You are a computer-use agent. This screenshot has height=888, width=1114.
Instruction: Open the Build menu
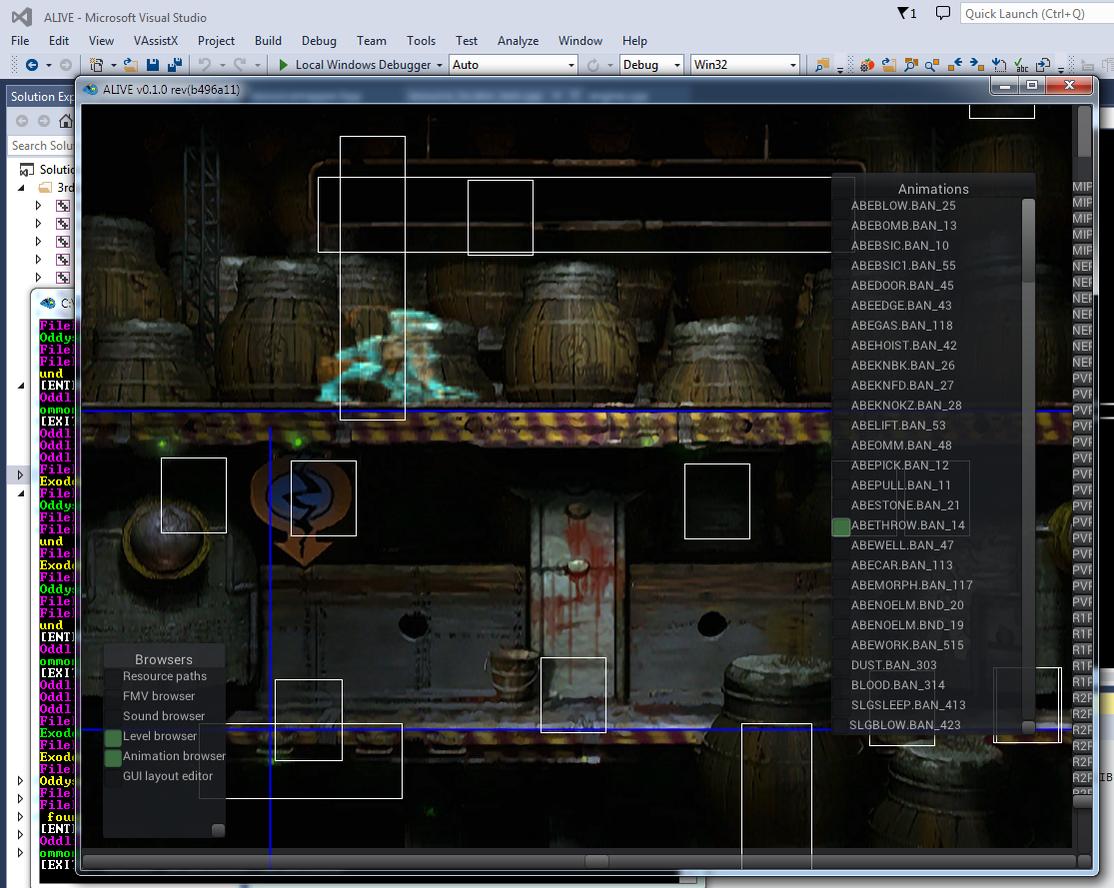pos(268,41)
